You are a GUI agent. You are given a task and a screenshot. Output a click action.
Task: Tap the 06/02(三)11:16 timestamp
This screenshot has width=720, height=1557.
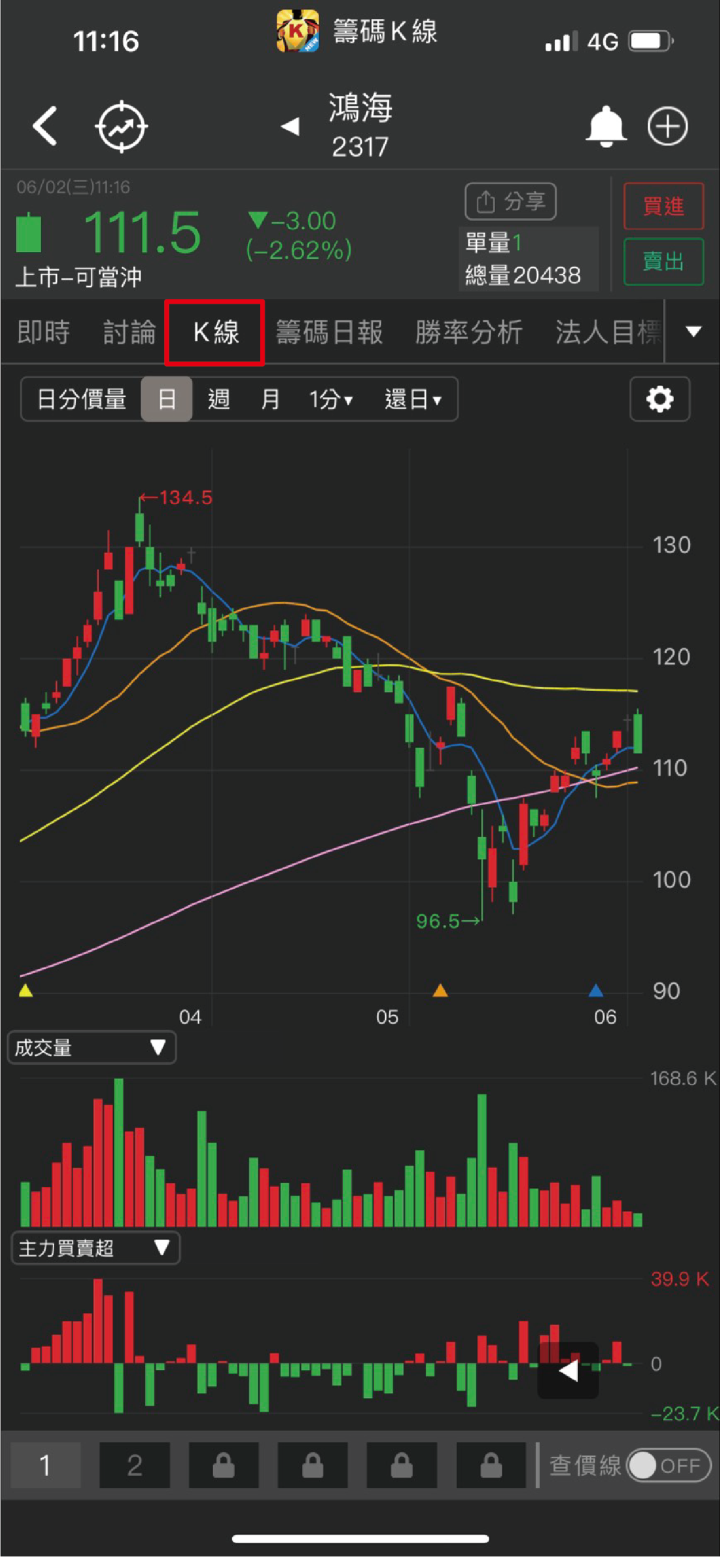(x=73, y=187)
